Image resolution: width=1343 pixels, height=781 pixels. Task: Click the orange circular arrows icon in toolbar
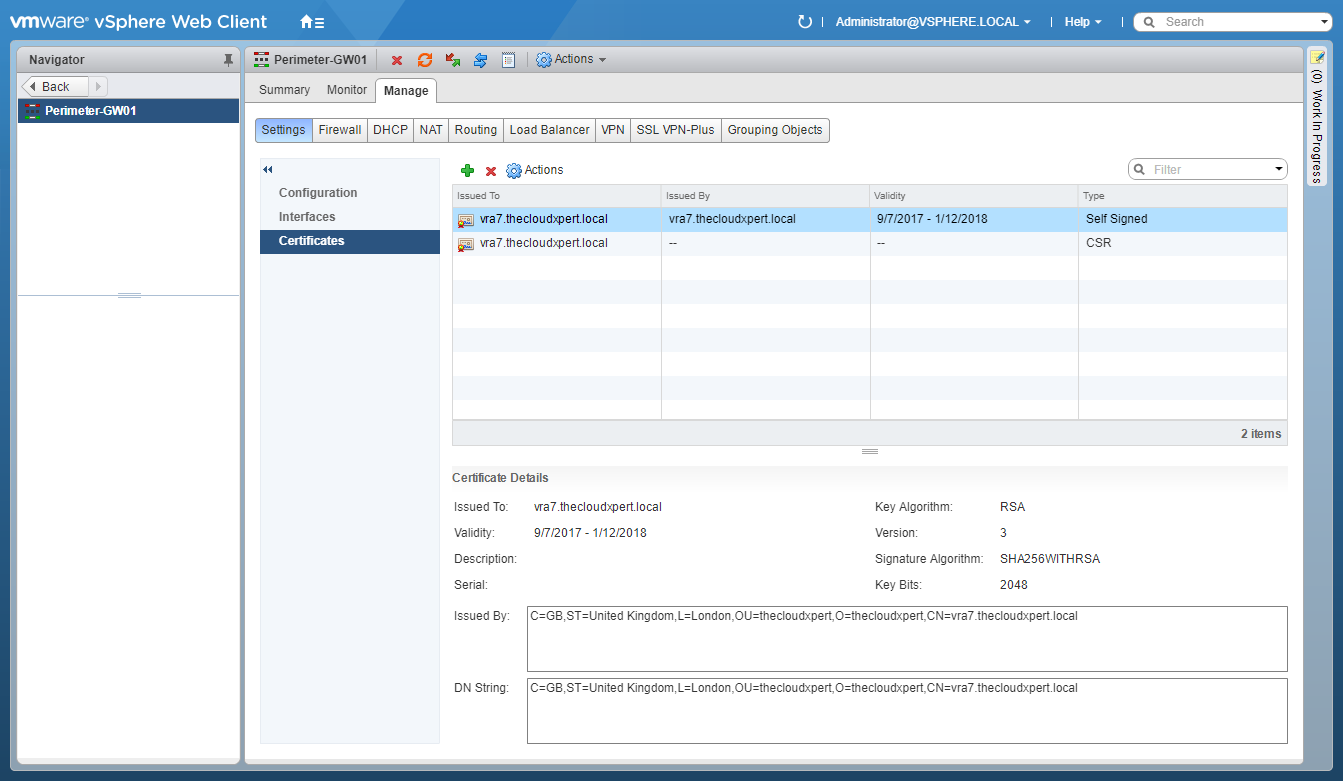[x=425, y=60]
